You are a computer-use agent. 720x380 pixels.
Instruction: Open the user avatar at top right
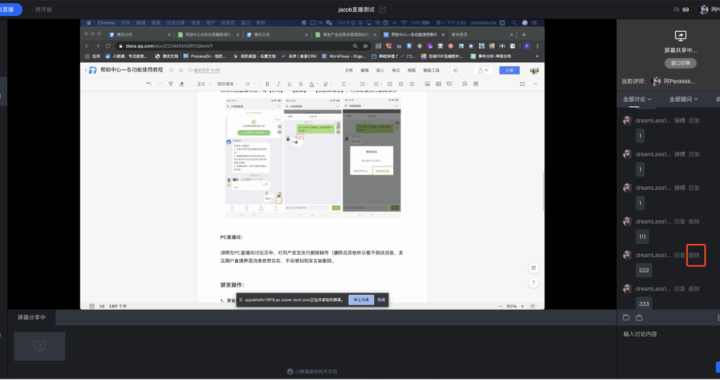click(704, 9)
